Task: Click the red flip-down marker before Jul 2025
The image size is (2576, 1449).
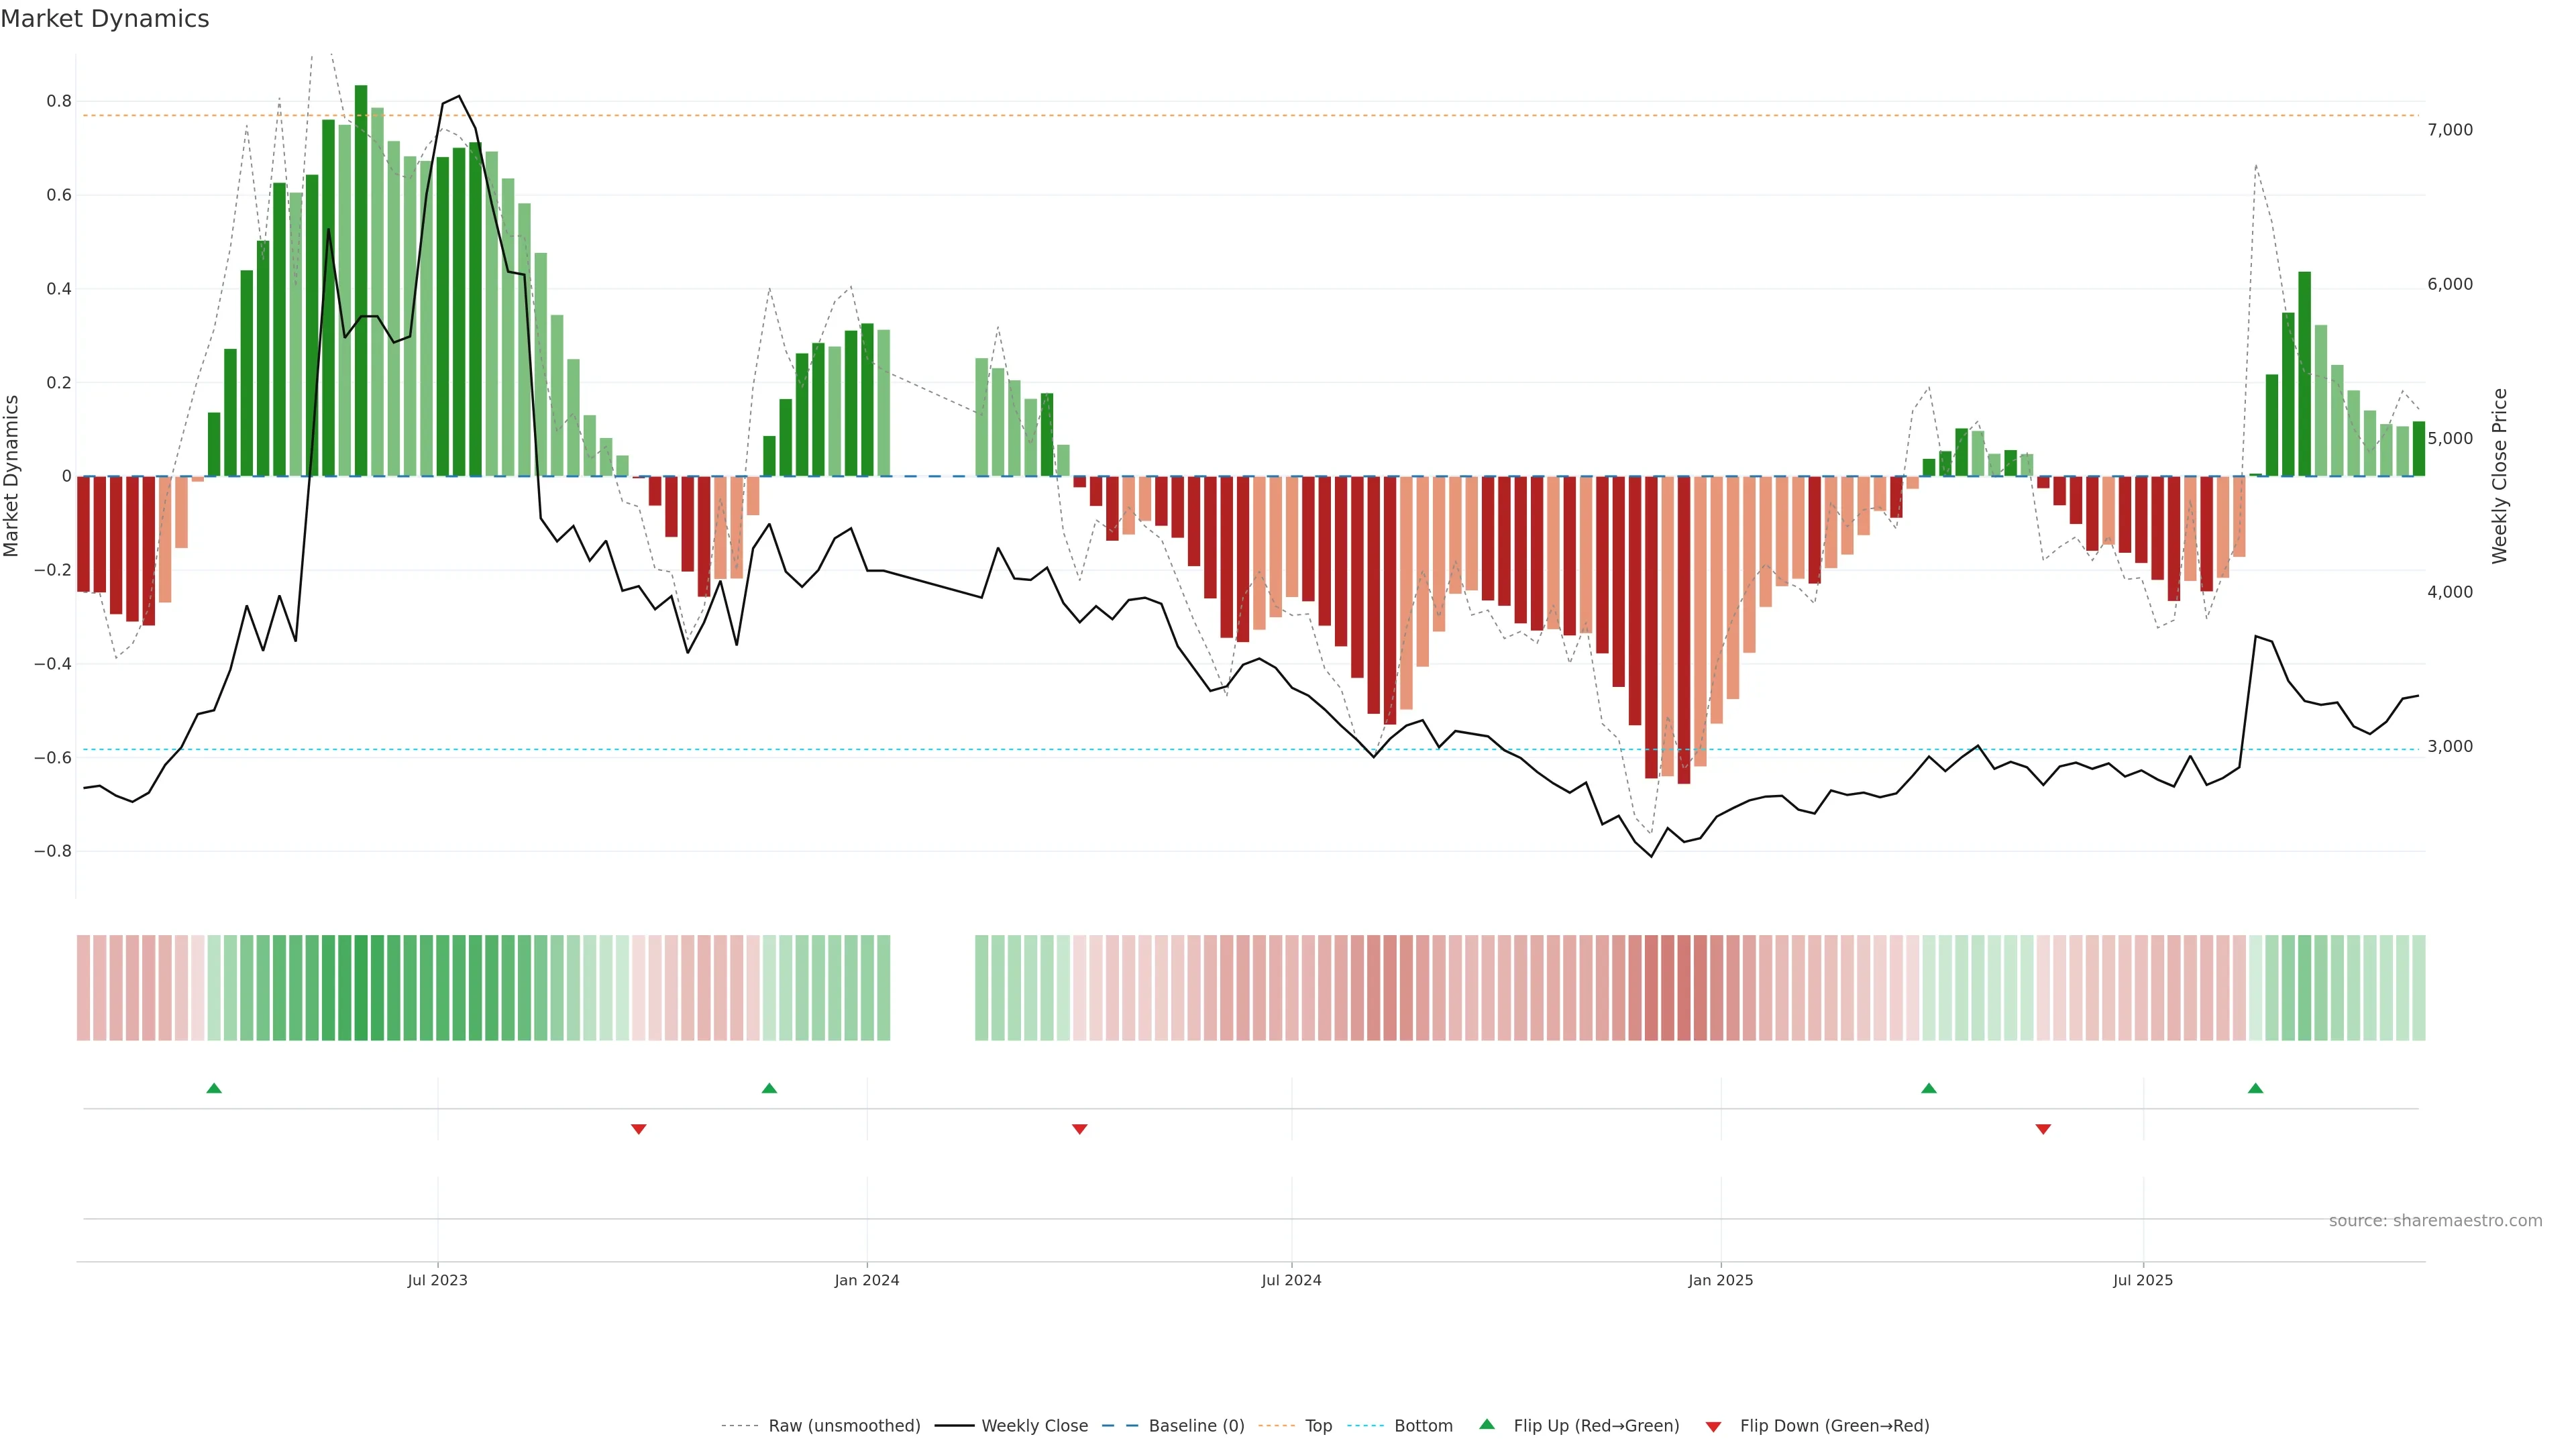Action: click(2043, 1129)
